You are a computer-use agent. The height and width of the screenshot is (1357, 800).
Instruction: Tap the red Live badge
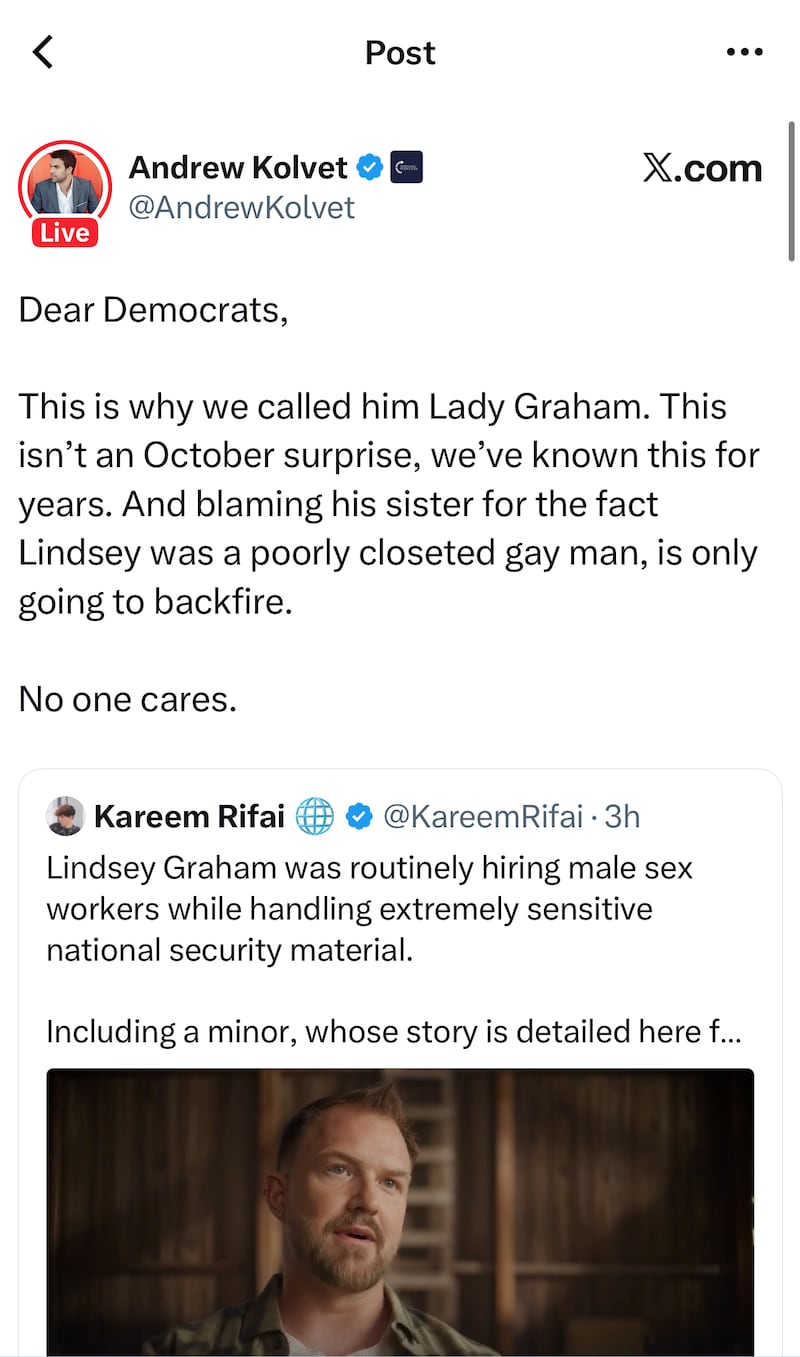[65, 233]
